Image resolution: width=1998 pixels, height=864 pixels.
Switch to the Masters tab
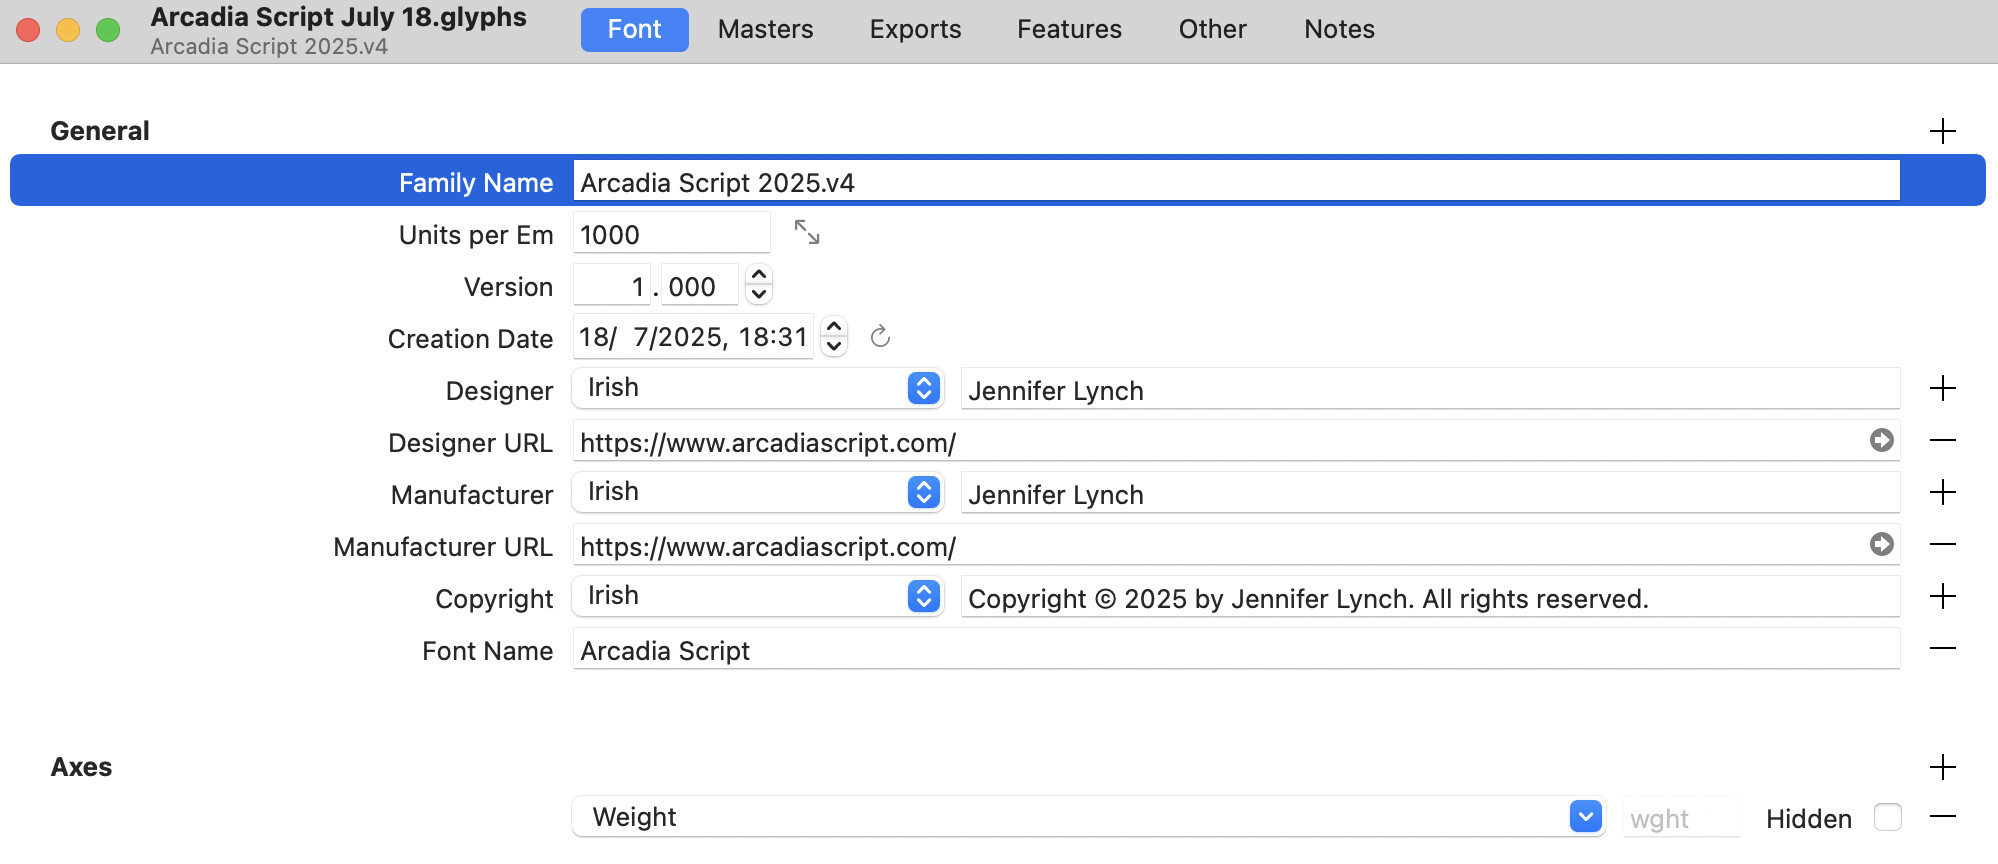click(765, 29)
